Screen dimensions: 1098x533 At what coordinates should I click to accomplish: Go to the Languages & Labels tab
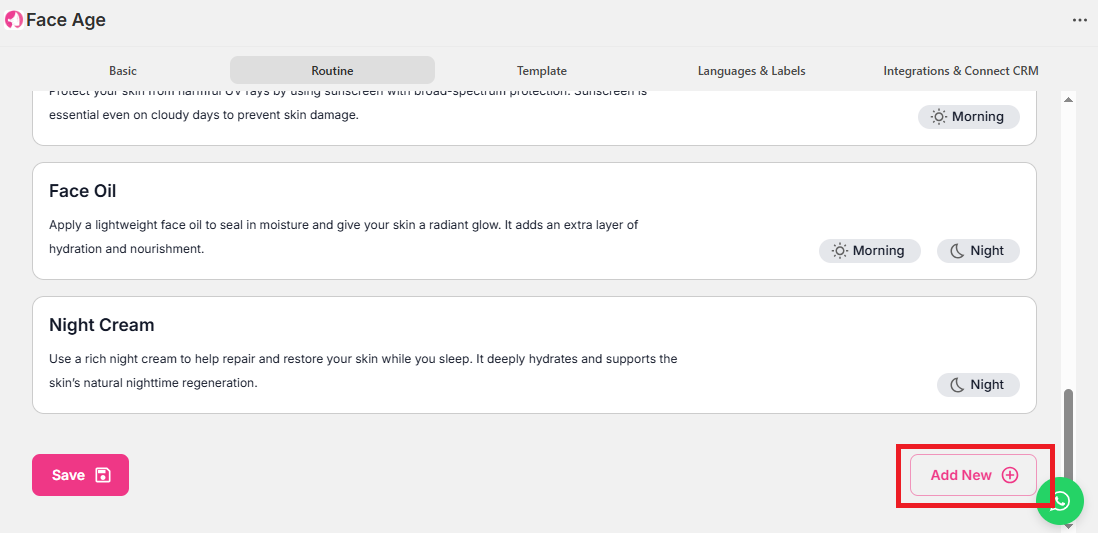point(751,71)
